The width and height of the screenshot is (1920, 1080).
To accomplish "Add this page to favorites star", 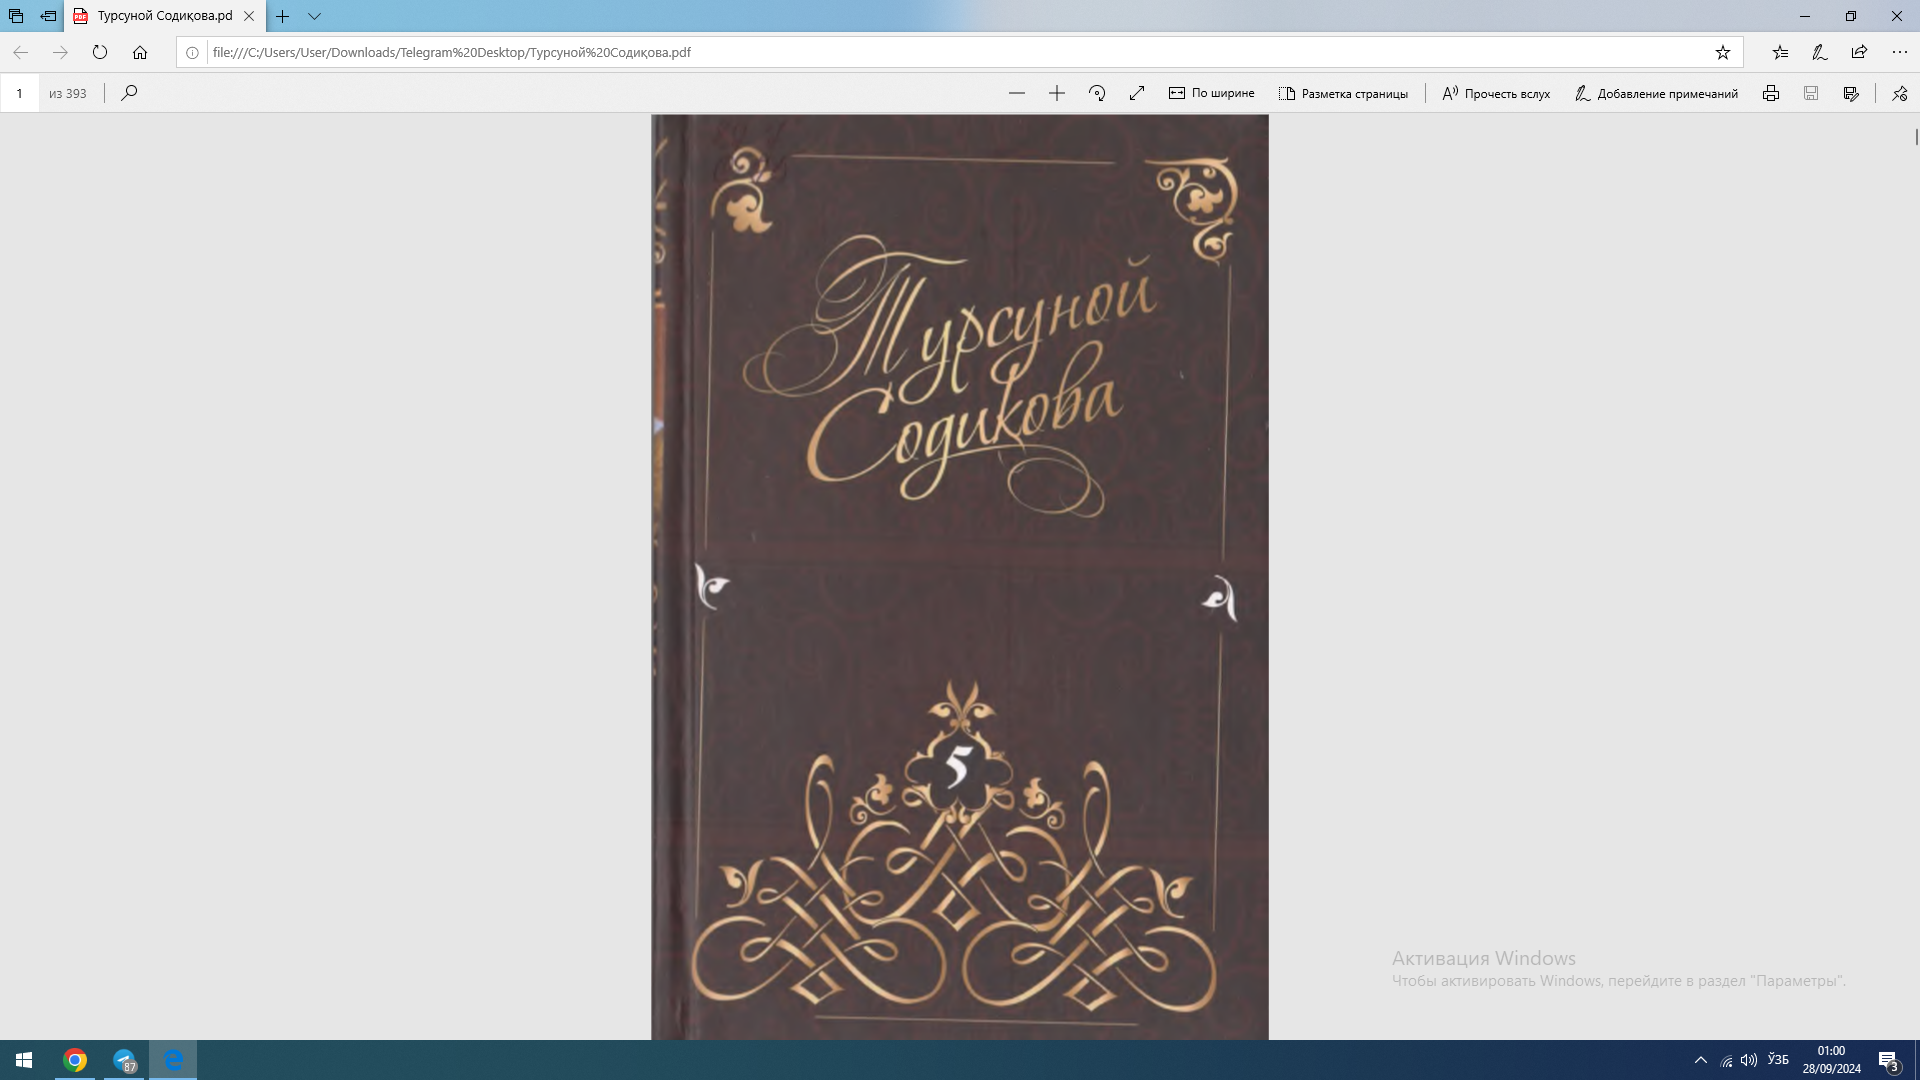I will tap(1723, 52).
